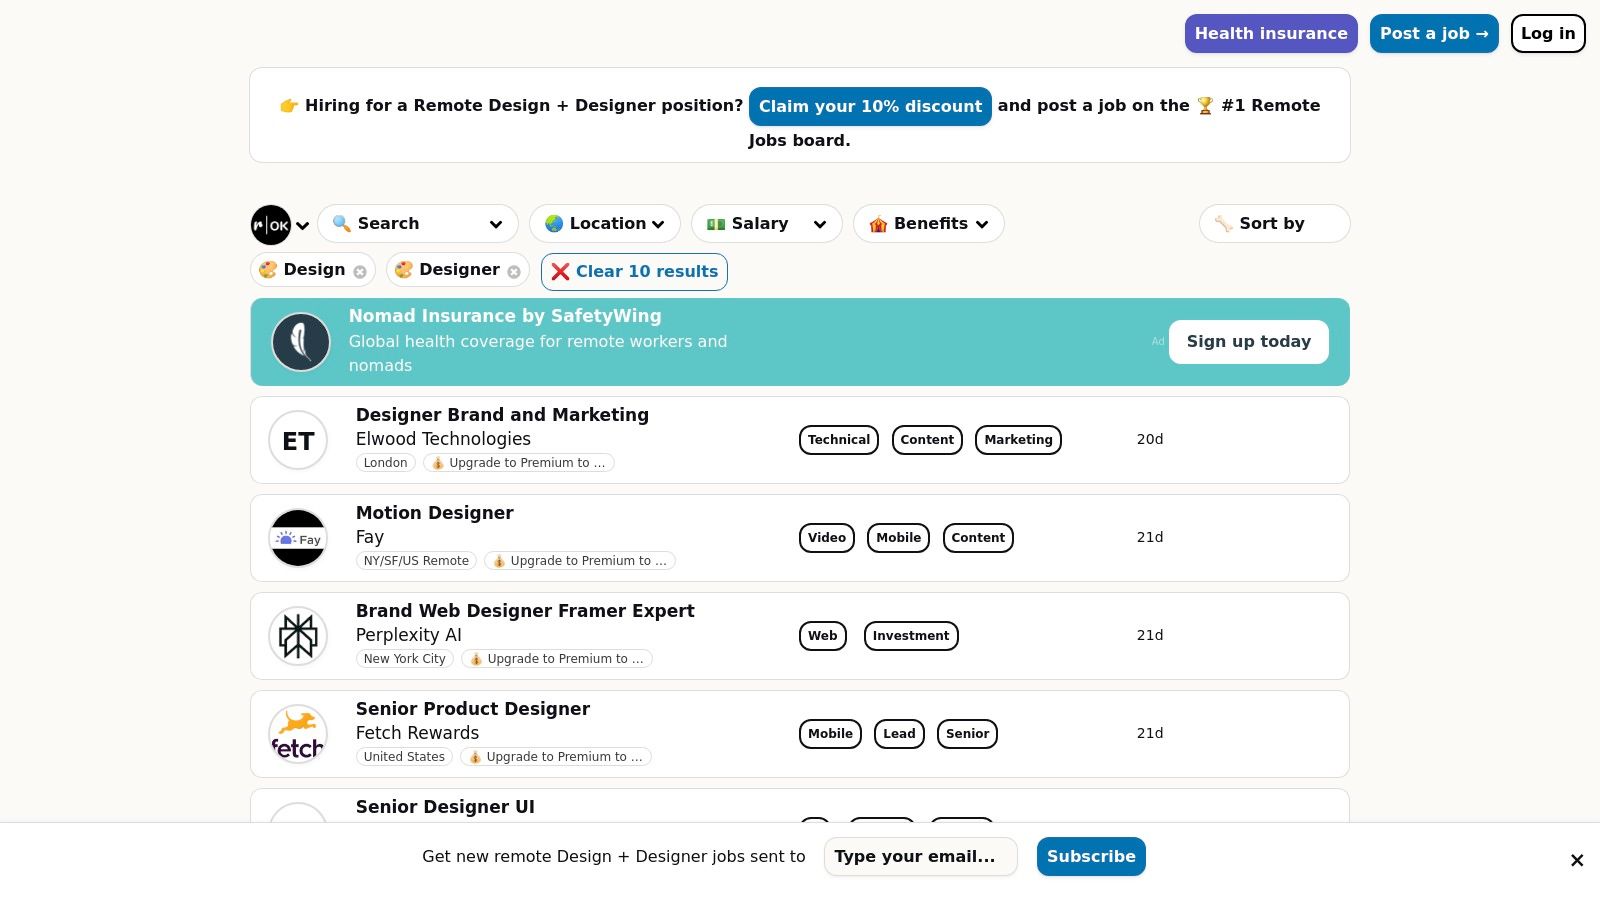
Task: Remove the Designer filter tag
Action: (x=513, y=271)
